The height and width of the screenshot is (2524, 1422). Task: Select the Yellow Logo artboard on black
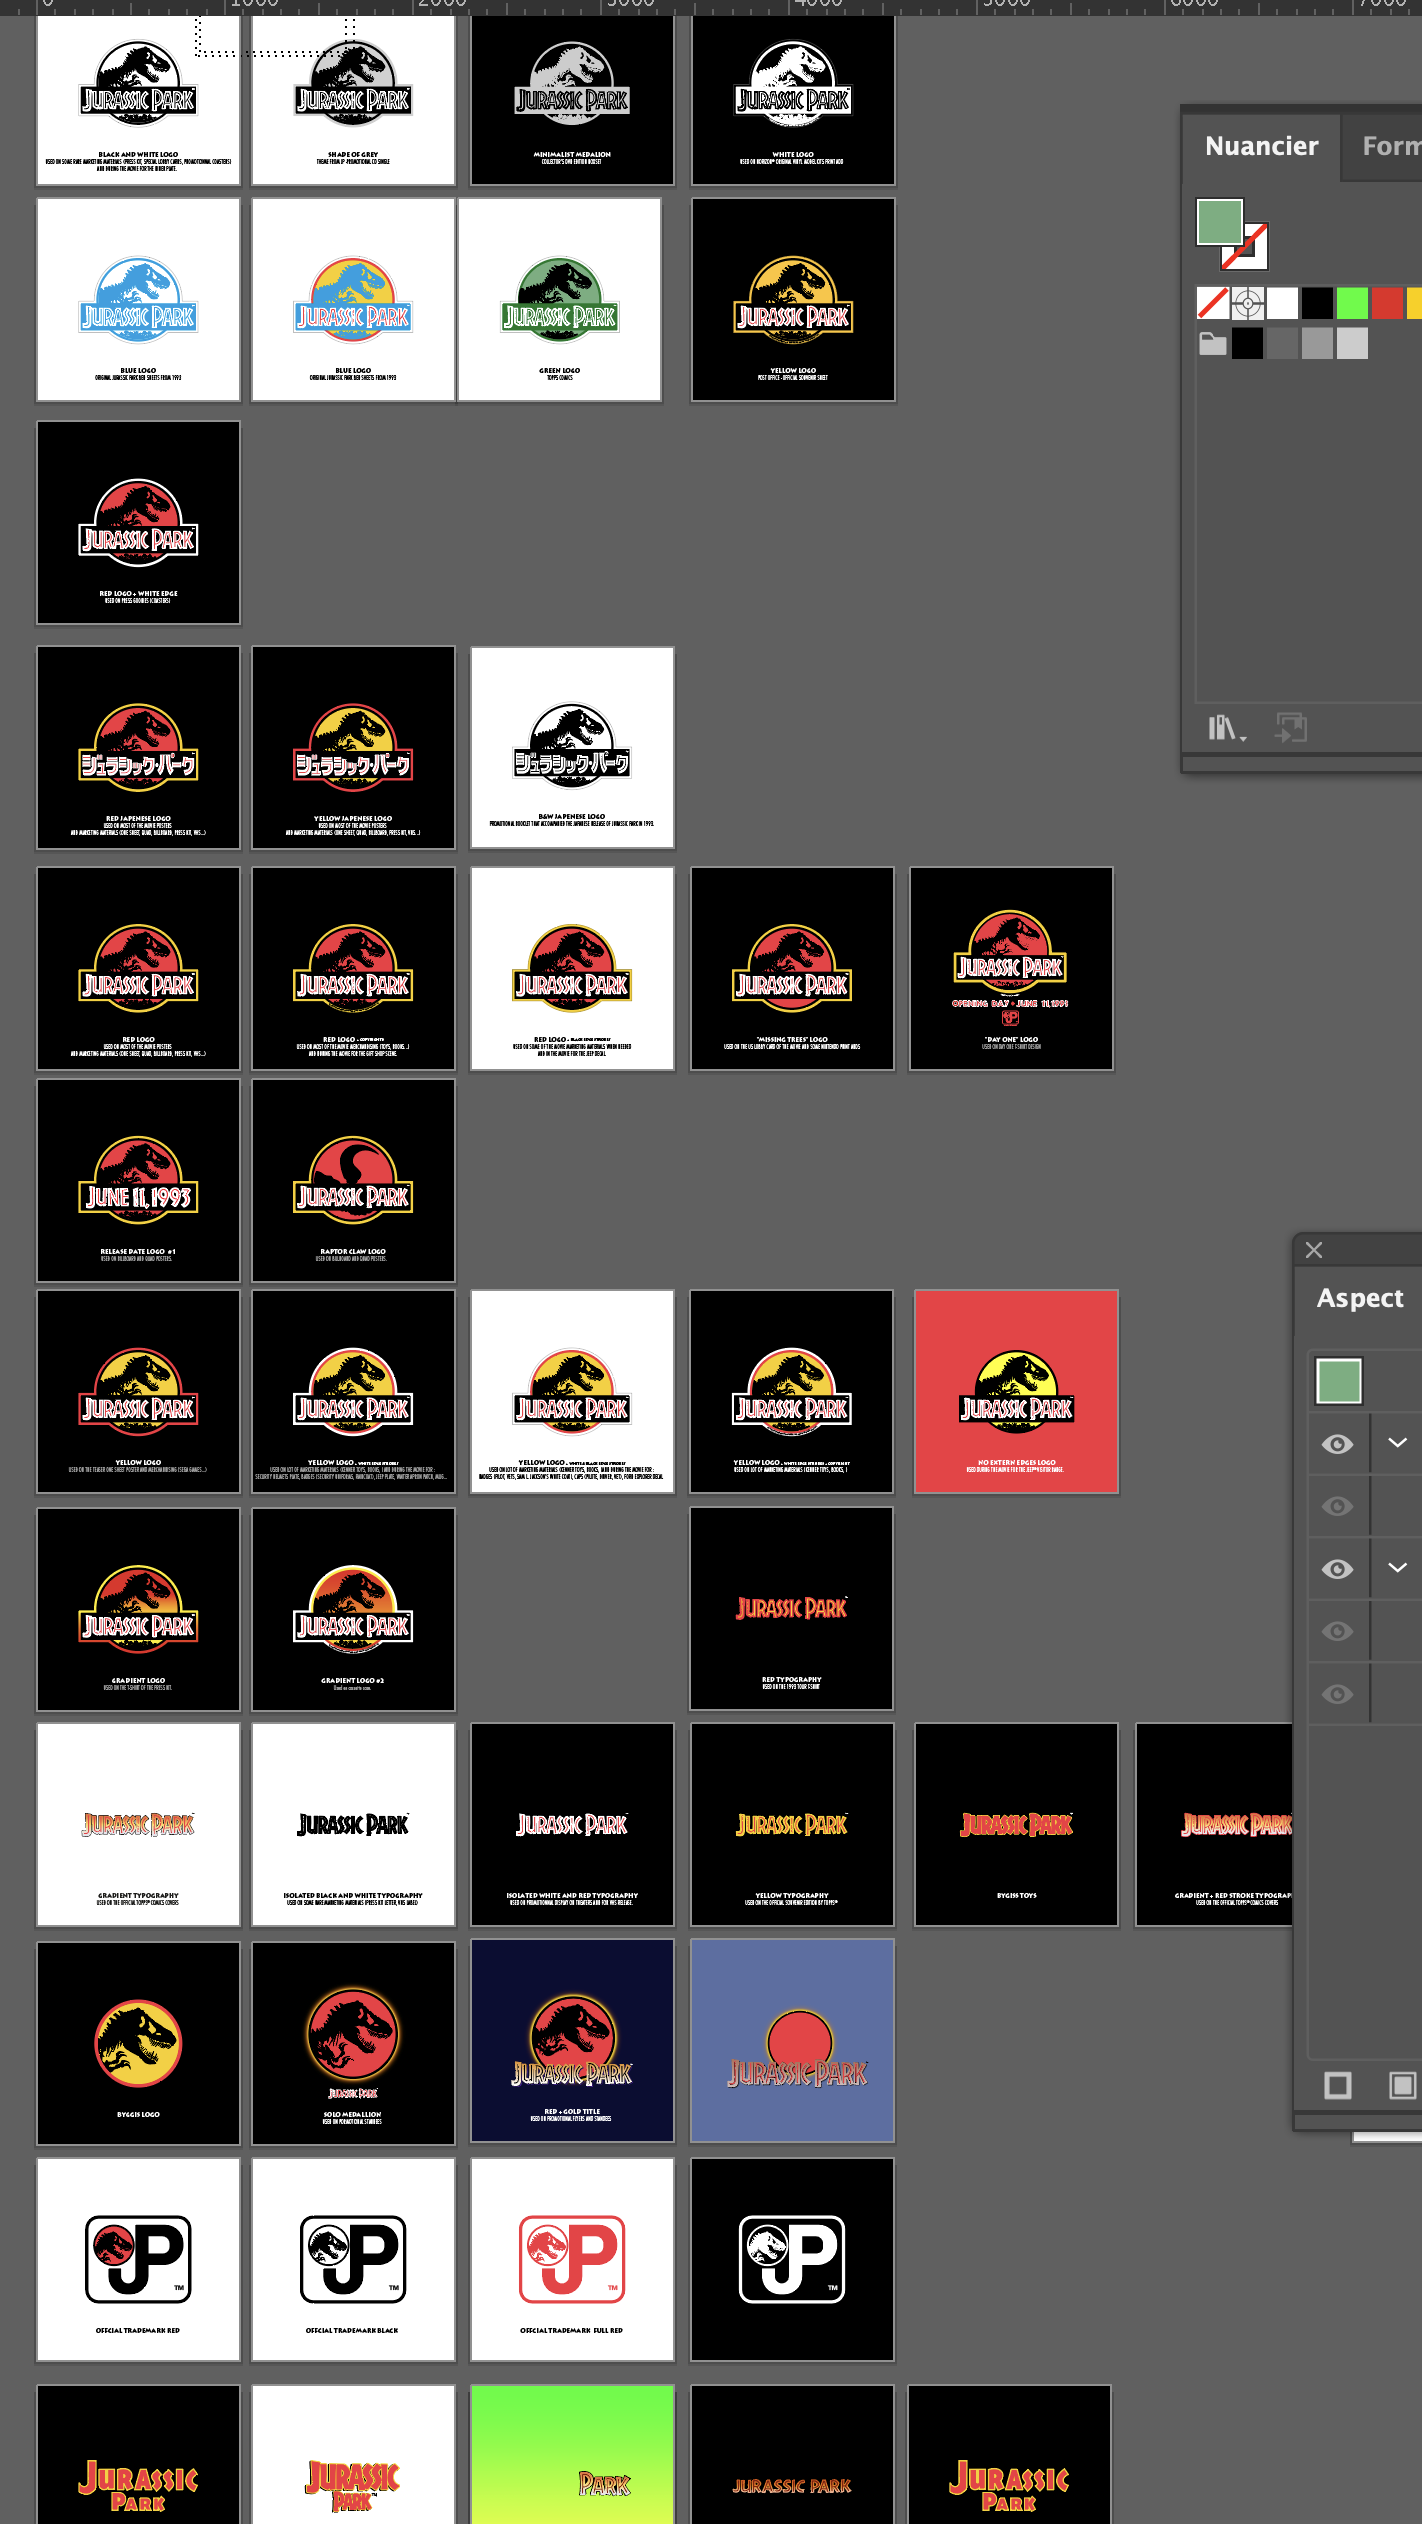[x=793, y=300]
